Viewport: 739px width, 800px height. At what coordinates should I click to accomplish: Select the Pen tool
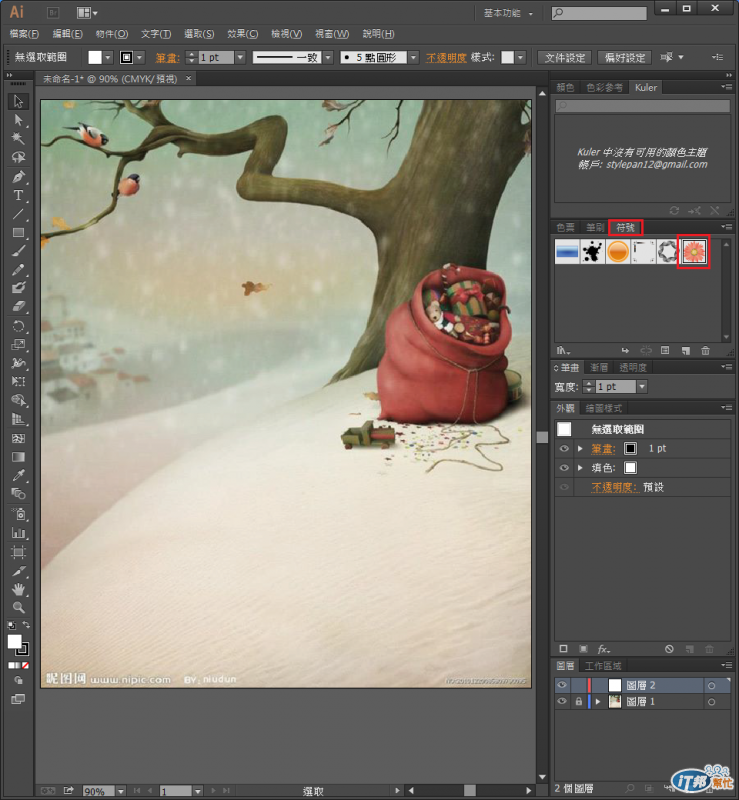[x=18, y=177]
